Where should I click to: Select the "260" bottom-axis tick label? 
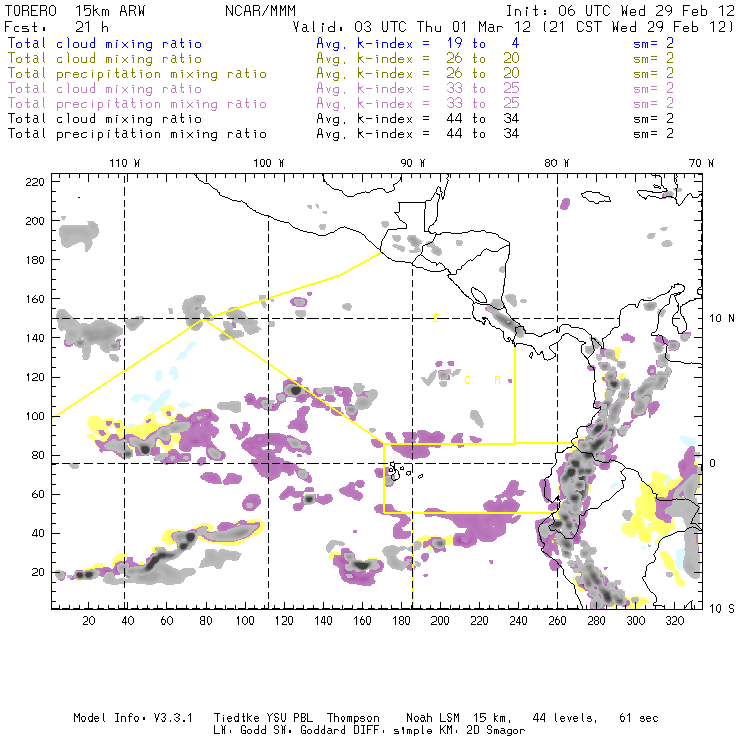557,621
